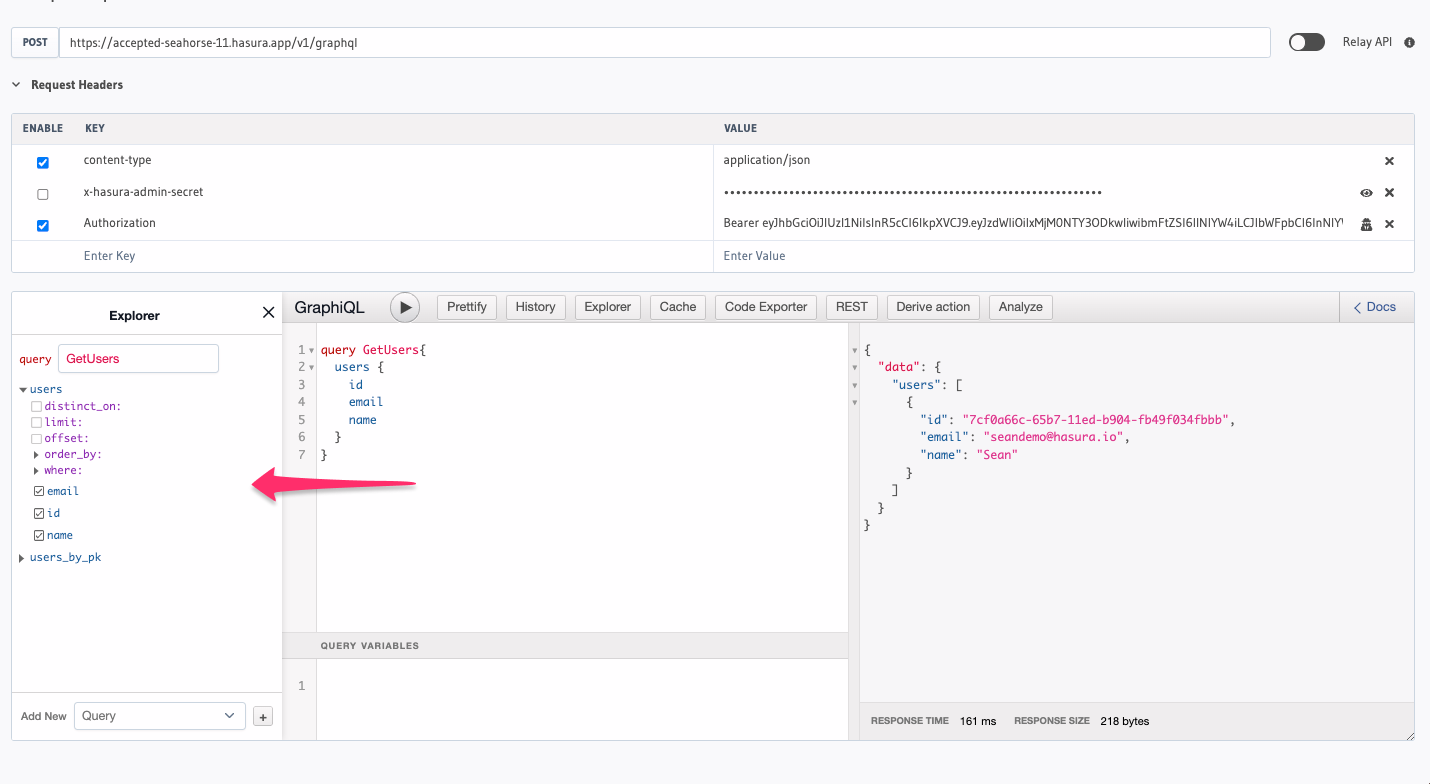Enable the x-hasura-admin-secret header
Image resolution: width=1430 pixels, height=784 pixels.
coord(42,192)
